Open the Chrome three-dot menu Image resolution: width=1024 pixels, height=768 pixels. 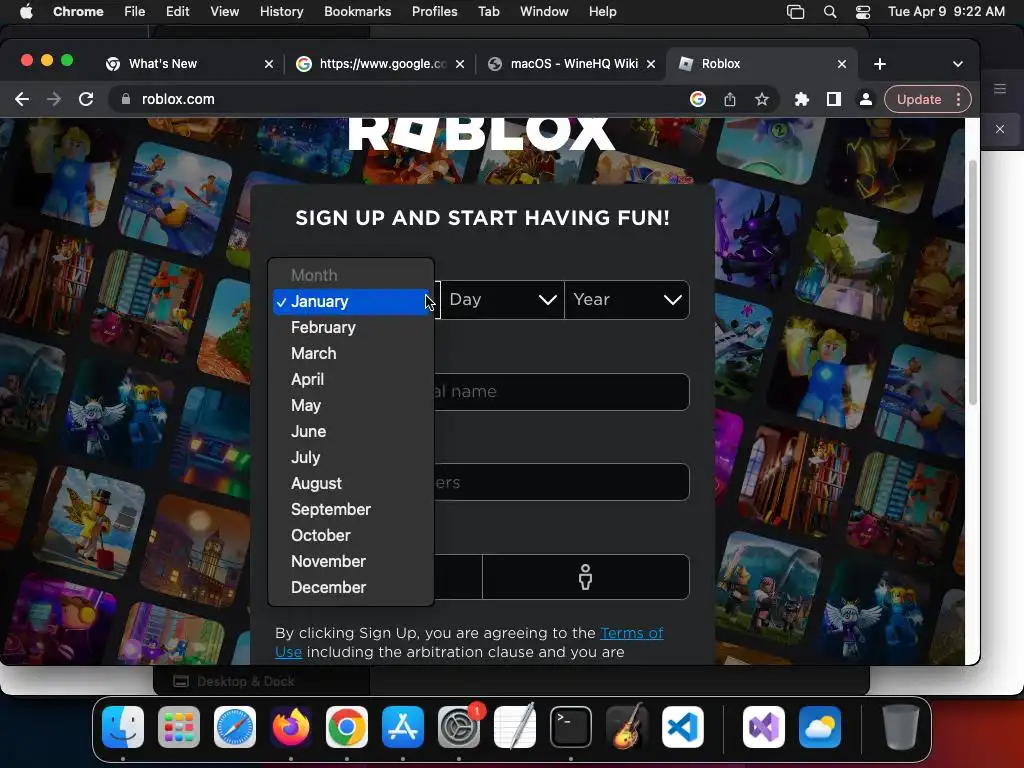(x=959, y=99)
